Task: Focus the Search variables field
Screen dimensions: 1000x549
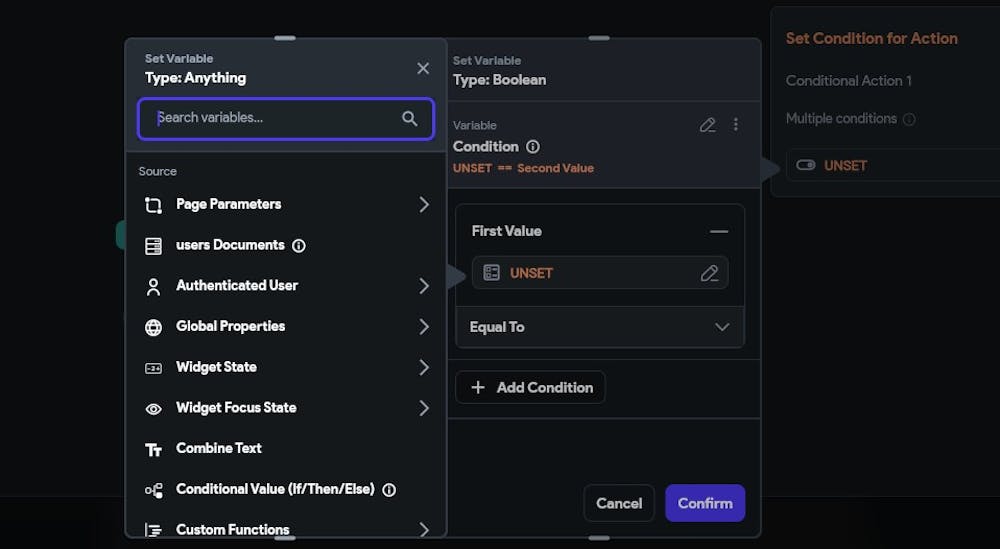Action: [x=286, y=119]
